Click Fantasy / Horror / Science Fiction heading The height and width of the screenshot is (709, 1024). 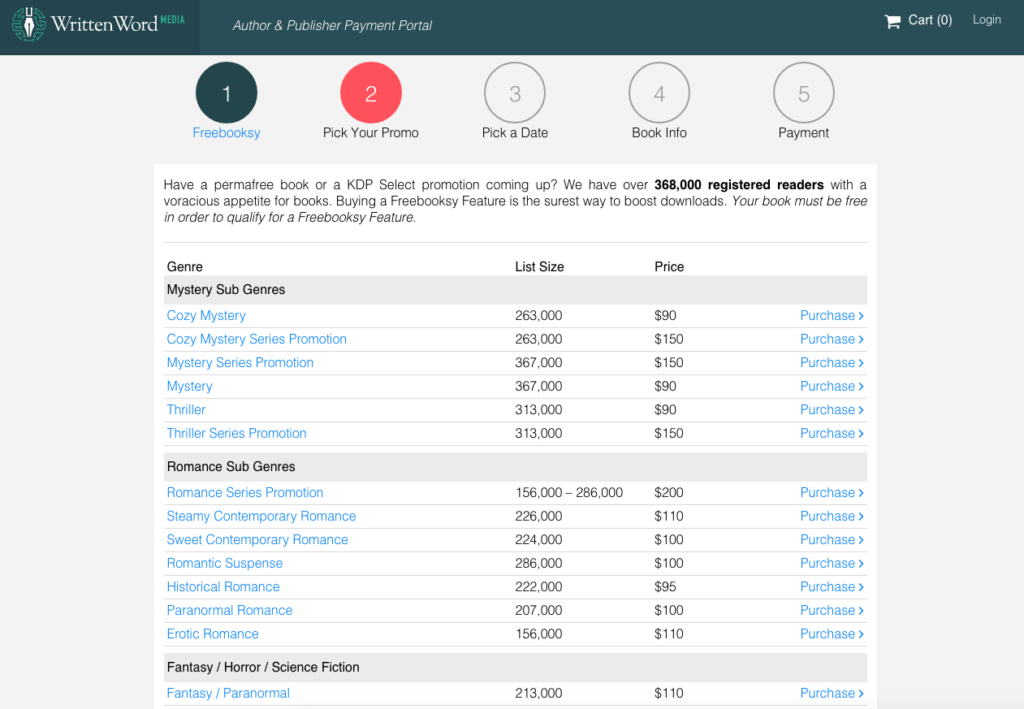(x=263, y=667)
